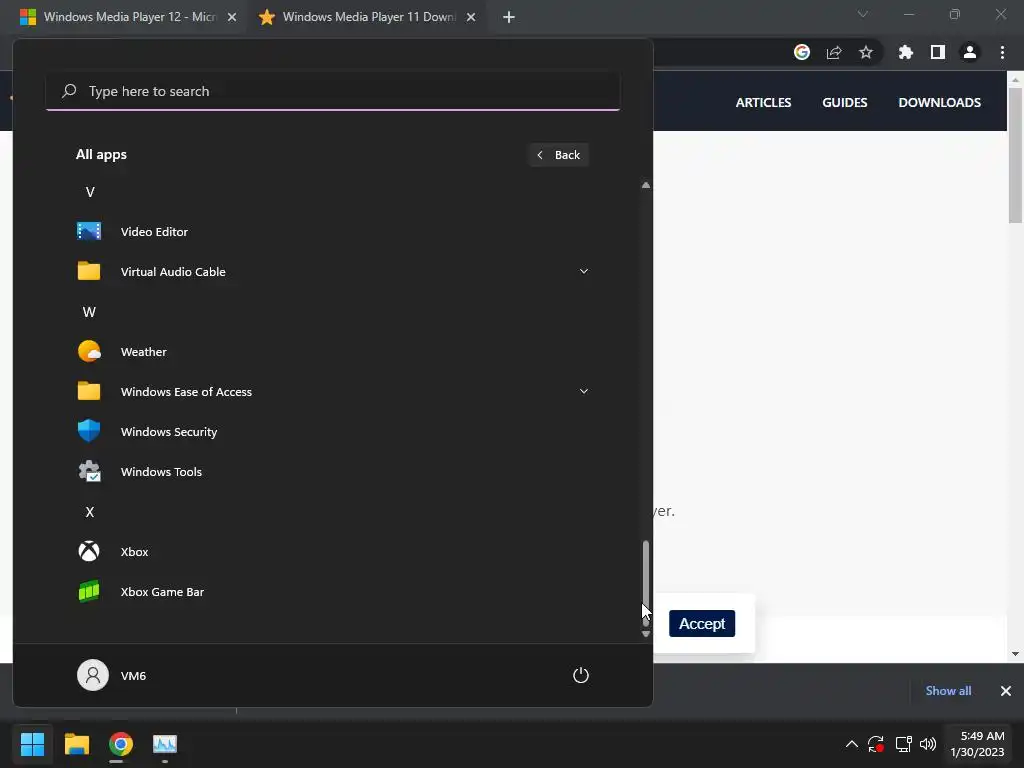
Task: Switch to Windows Media Player 11 Download tab
Action: click(x=368, y=17)
